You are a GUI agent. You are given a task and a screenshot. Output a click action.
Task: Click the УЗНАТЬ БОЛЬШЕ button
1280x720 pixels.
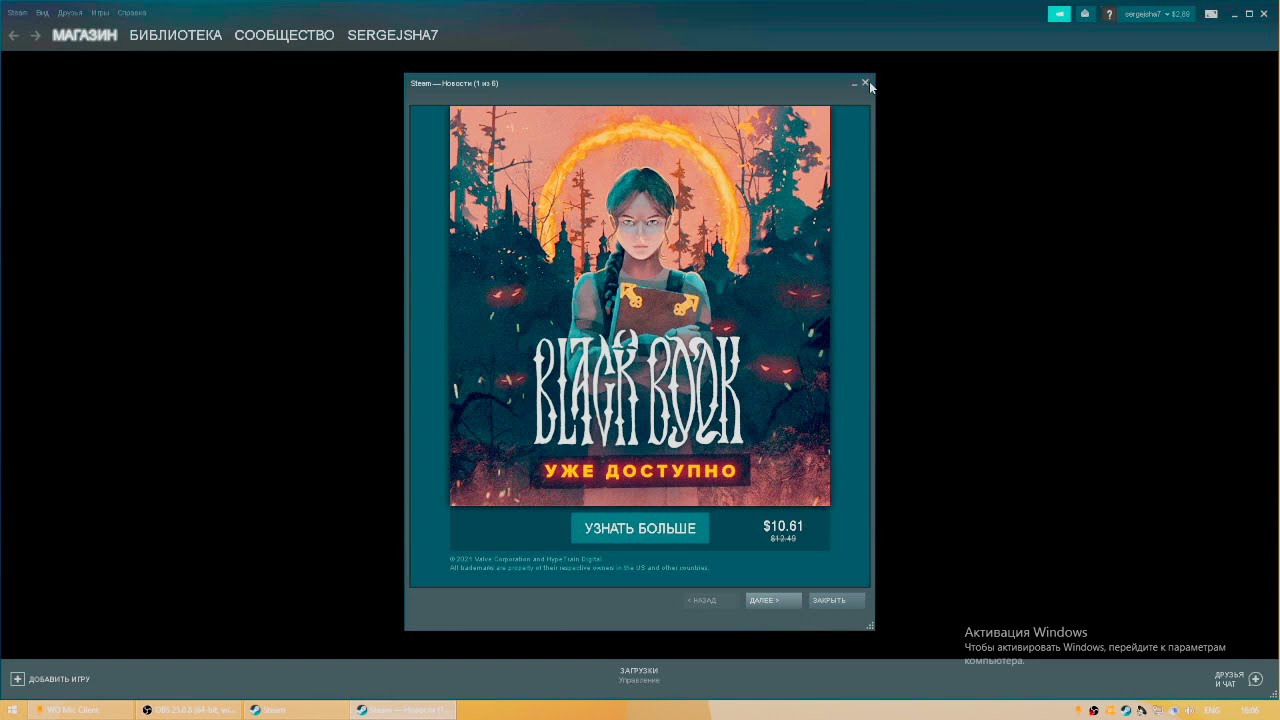[x=640, y=528]
